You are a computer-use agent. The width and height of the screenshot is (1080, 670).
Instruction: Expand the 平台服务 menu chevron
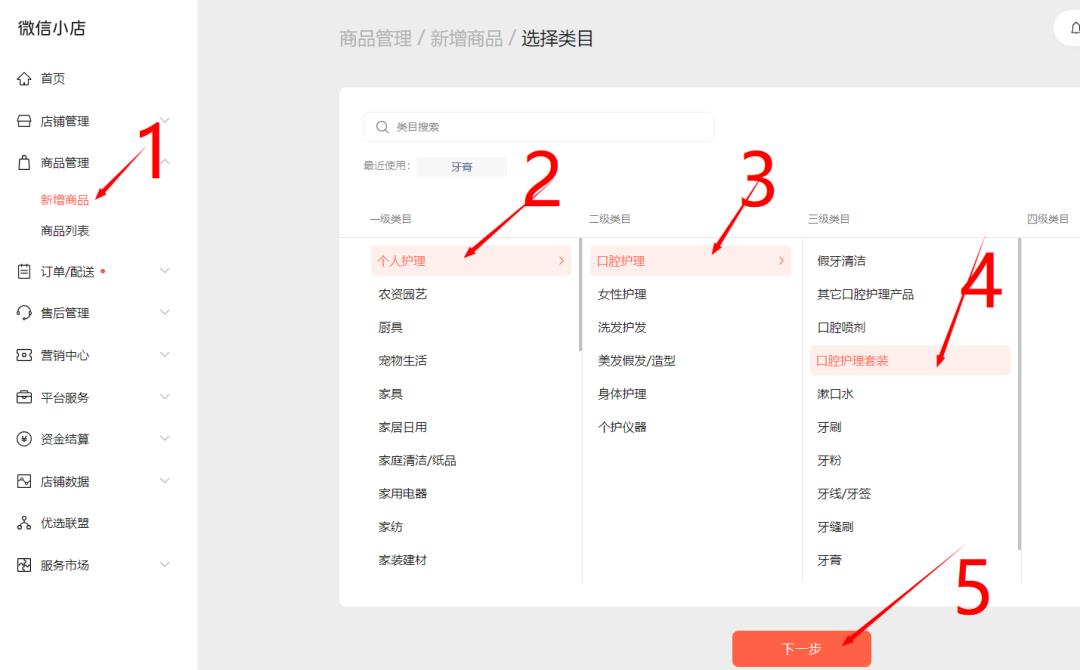tap(165, 397)
